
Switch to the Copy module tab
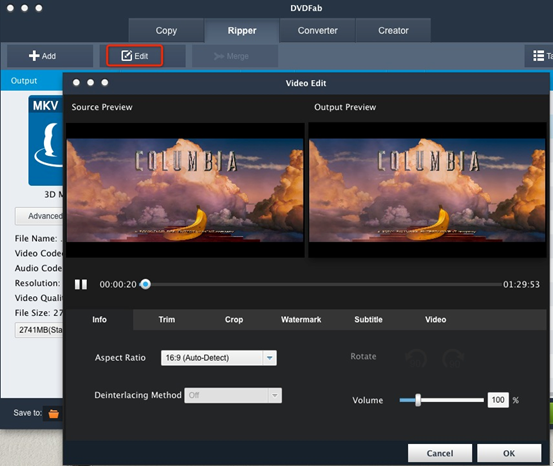point(166,31)
